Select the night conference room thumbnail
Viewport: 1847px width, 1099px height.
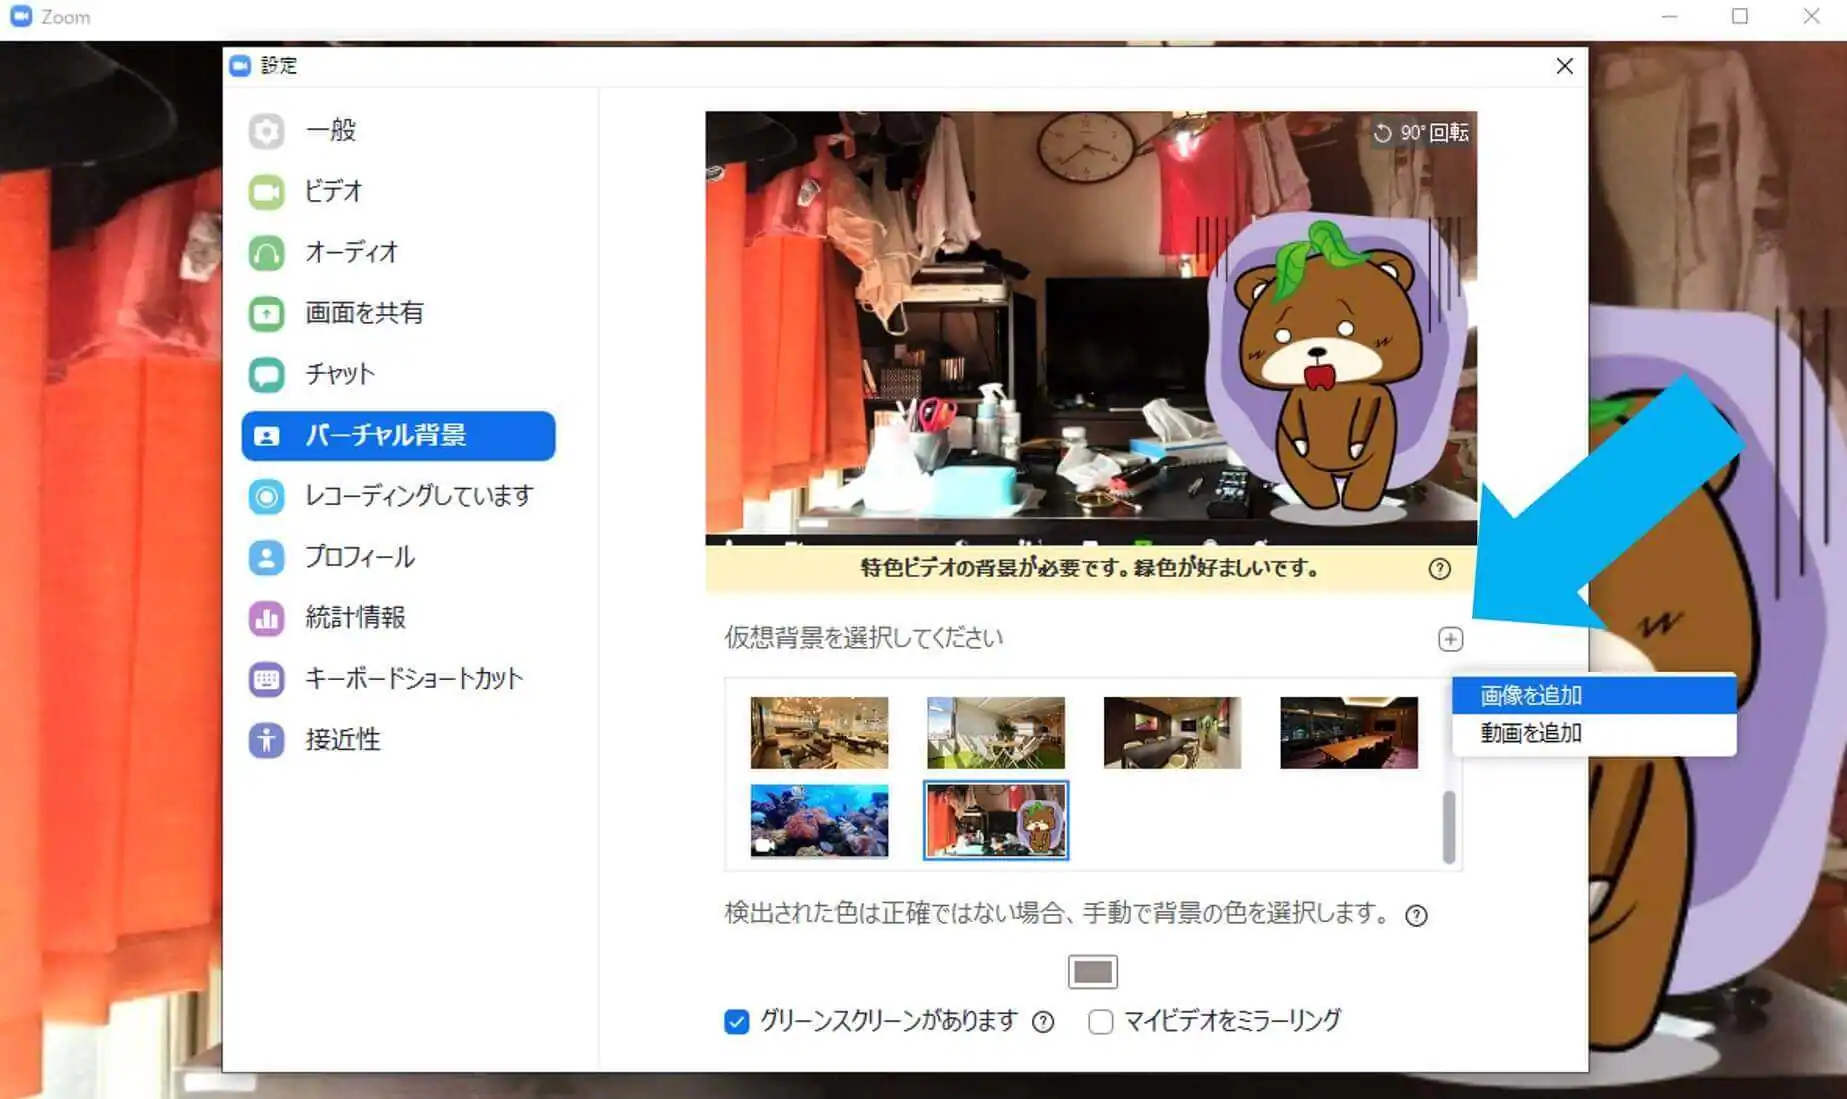coord(1349,732)
